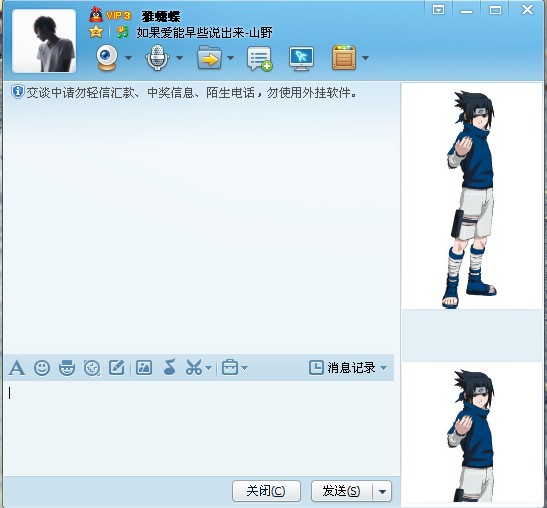The width and height of the screenshot is (547, 508).
Task: Click the 关闭(C) button
Action: tap(266, 491)
